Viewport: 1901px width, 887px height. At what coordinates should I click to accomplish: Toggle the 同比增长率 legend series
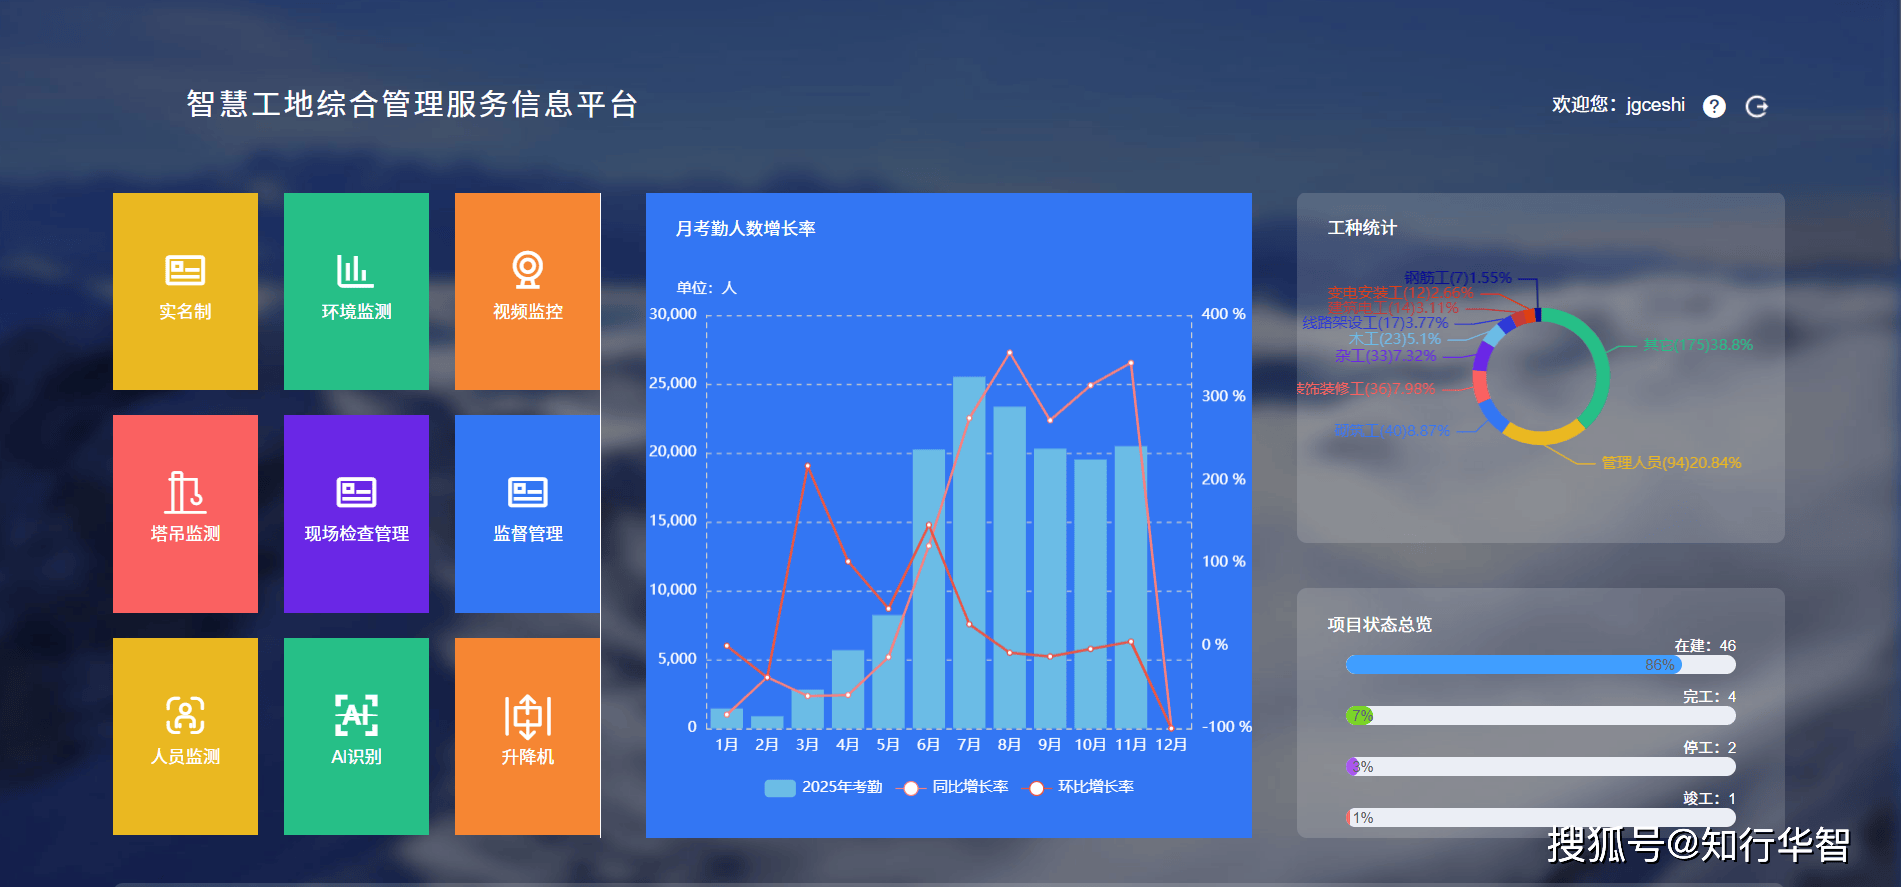tap(954, 787)
